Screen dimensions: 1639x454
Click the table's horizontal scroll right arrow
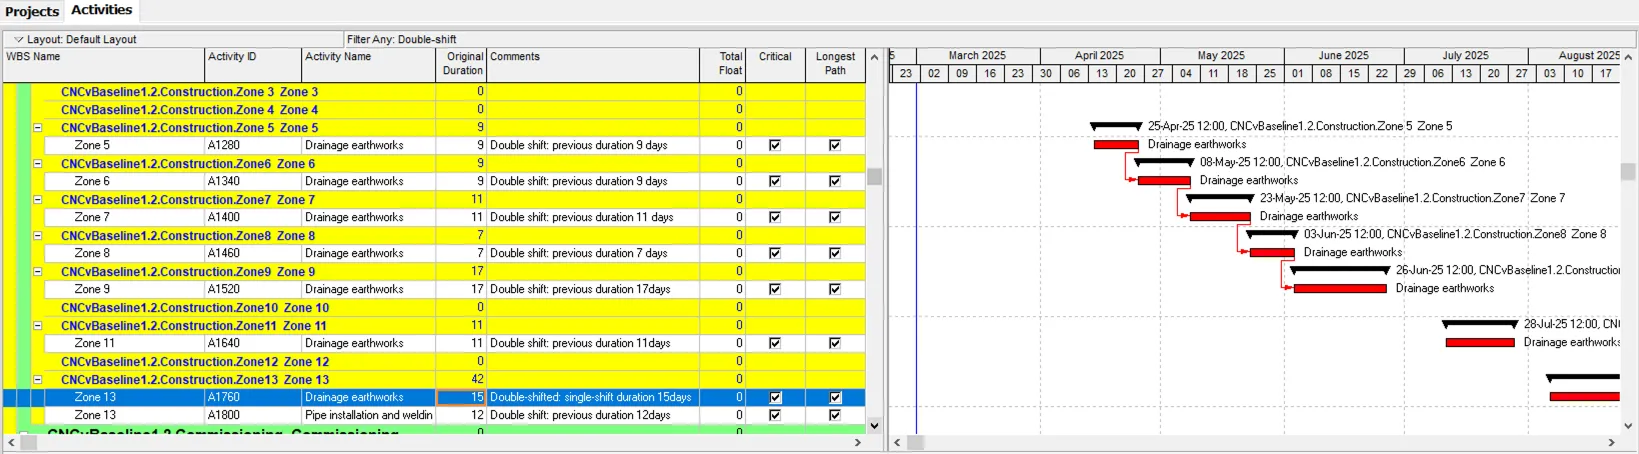pos(857,442)
